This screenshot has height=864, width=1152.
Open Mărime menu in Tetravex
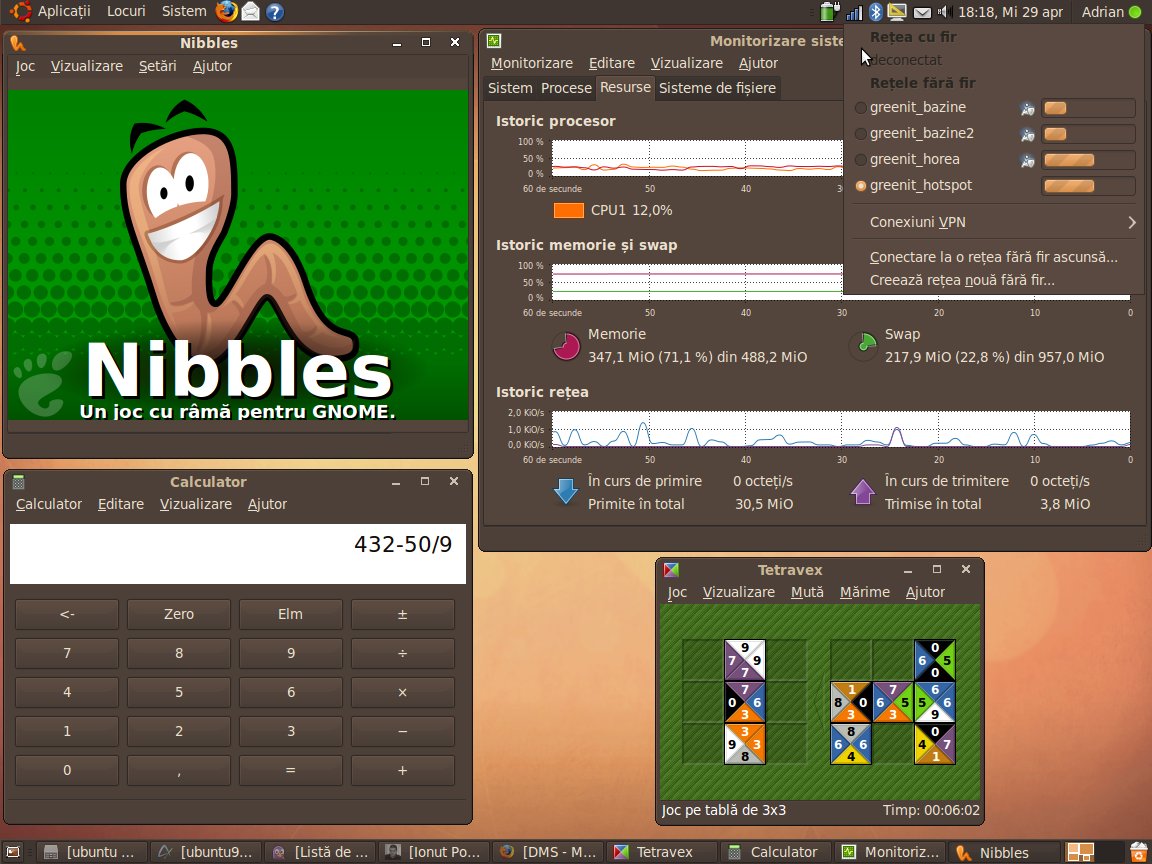coord(865,592)
